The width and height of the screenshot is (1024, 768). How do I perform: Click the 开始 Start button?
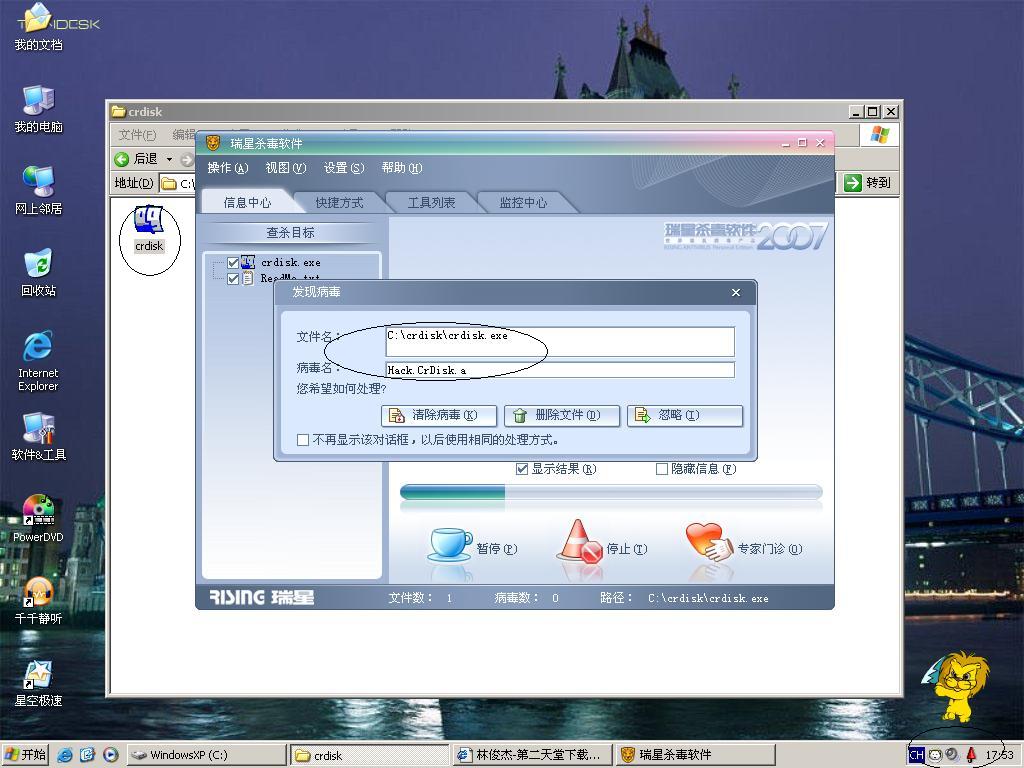[25, 755]
